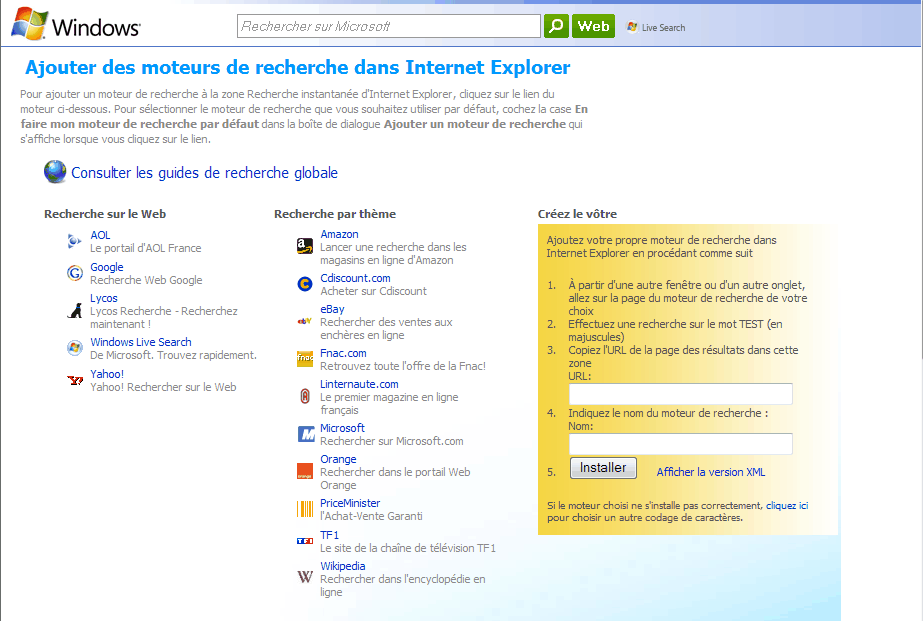Click the text Rechercher sur Microsoft.com
Screen dimensions: 923x621
point(391,441)
